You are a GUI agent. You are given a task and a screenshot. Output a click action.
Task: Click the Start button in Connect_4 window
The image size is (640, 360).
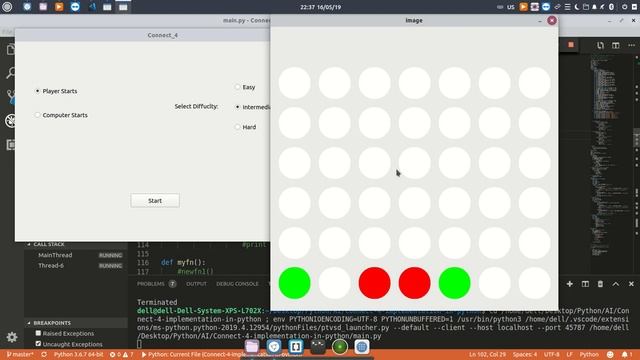click(155, 200)
